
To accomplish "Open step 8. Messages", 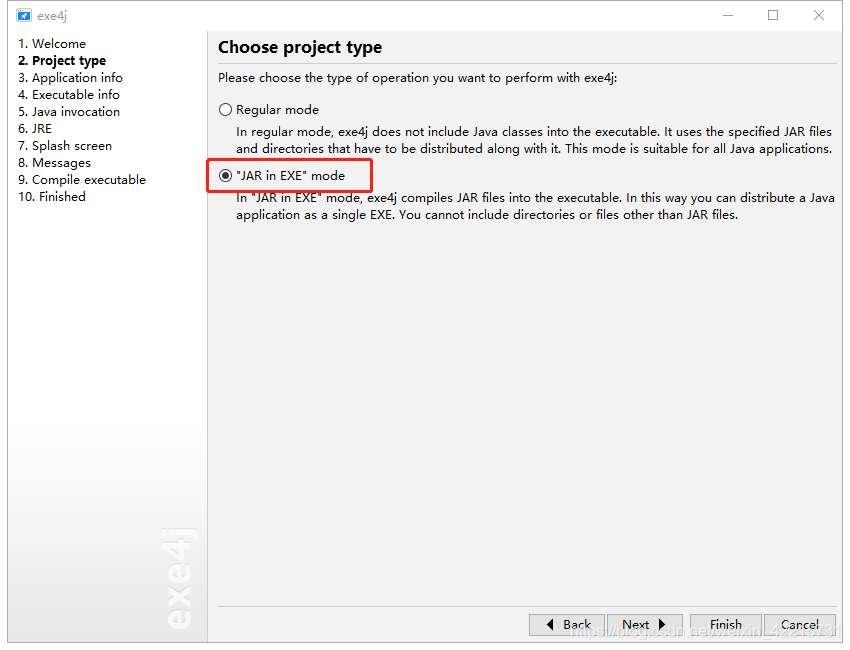I will tap(54, 163).
